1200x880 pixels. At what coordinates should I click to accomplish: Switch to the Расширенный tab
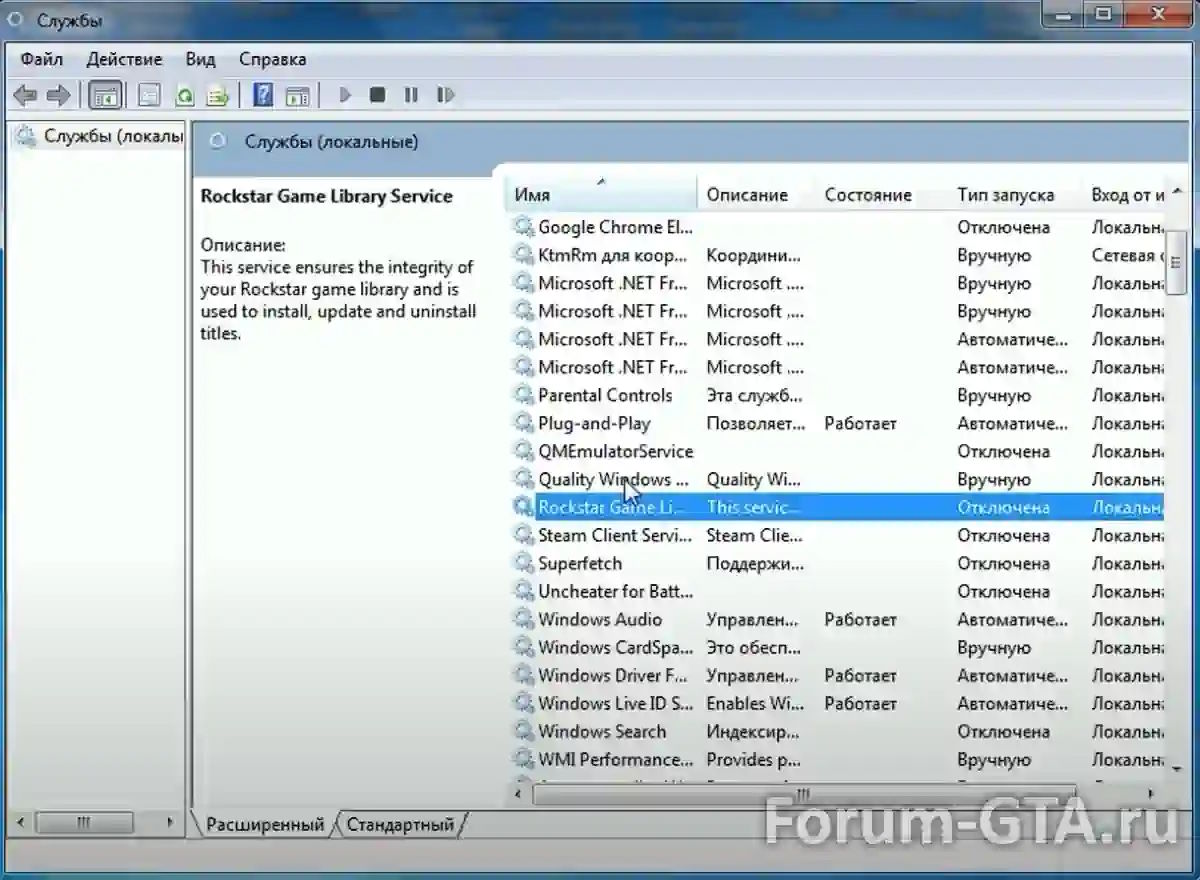[265, 825]
